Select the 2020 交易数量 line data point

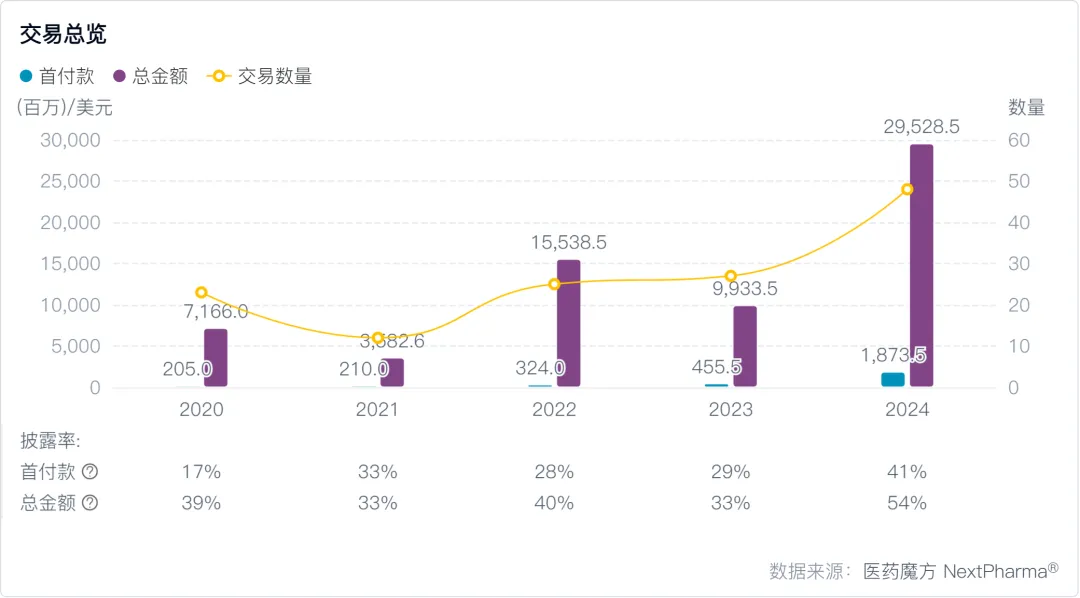(x=201, y=292)
